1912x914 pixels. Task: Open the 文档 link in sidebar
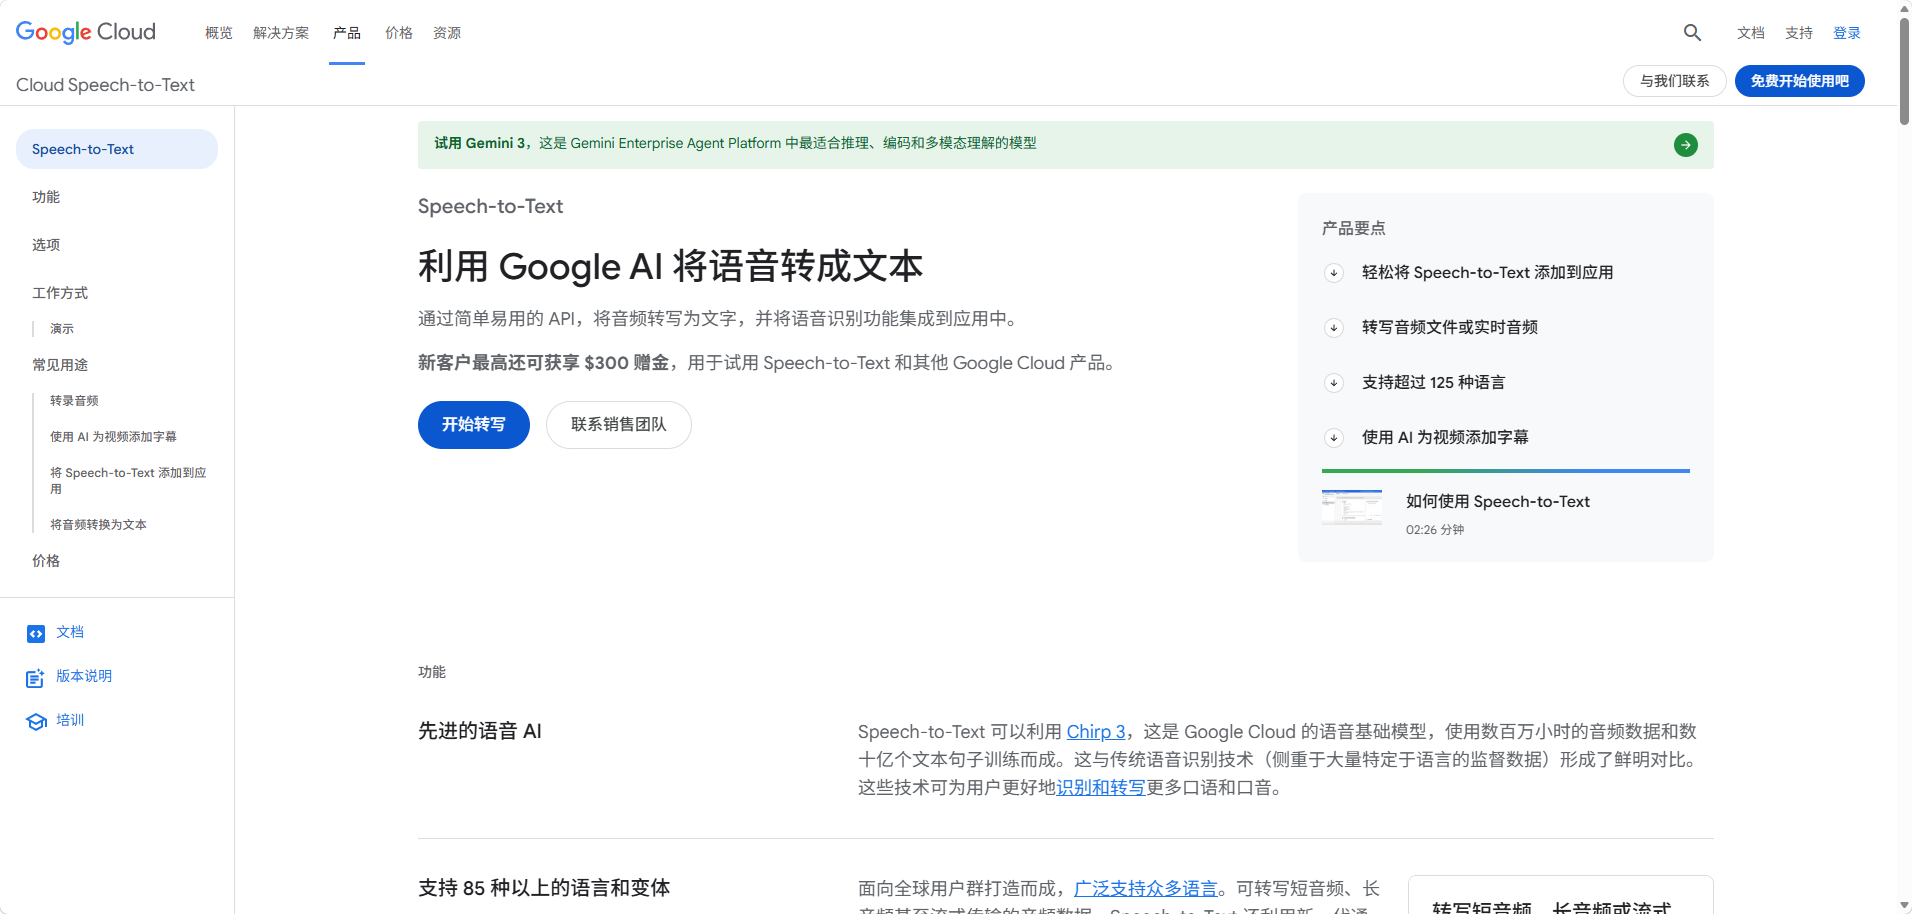(70, 632)
